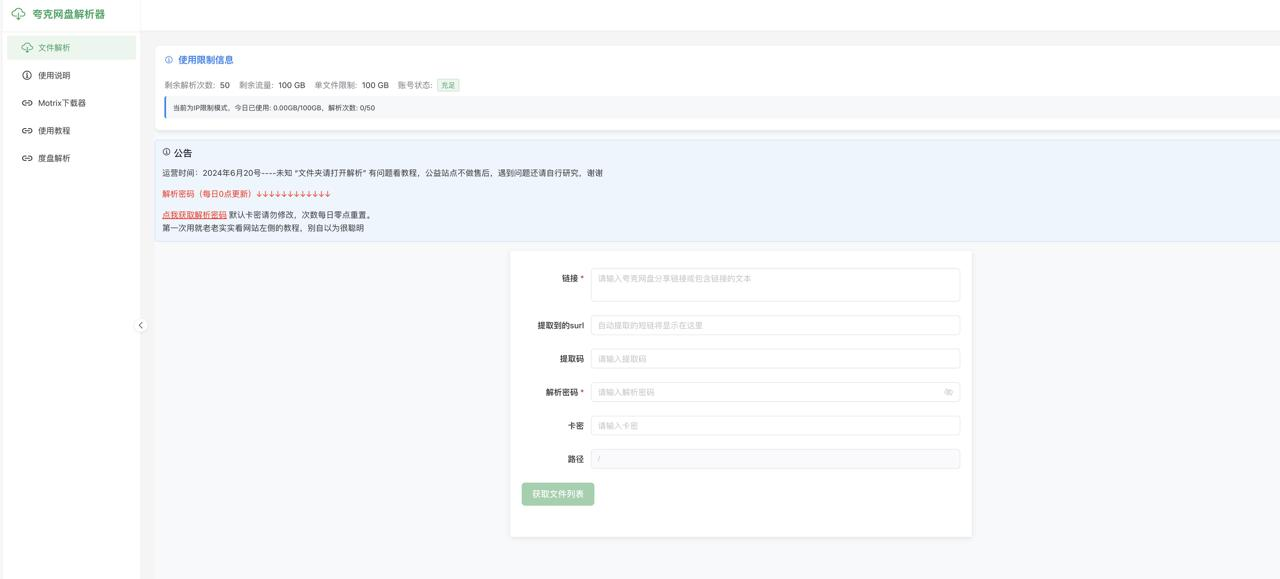
Task: Click the 提取码 input field
Action: coord(775,358)
